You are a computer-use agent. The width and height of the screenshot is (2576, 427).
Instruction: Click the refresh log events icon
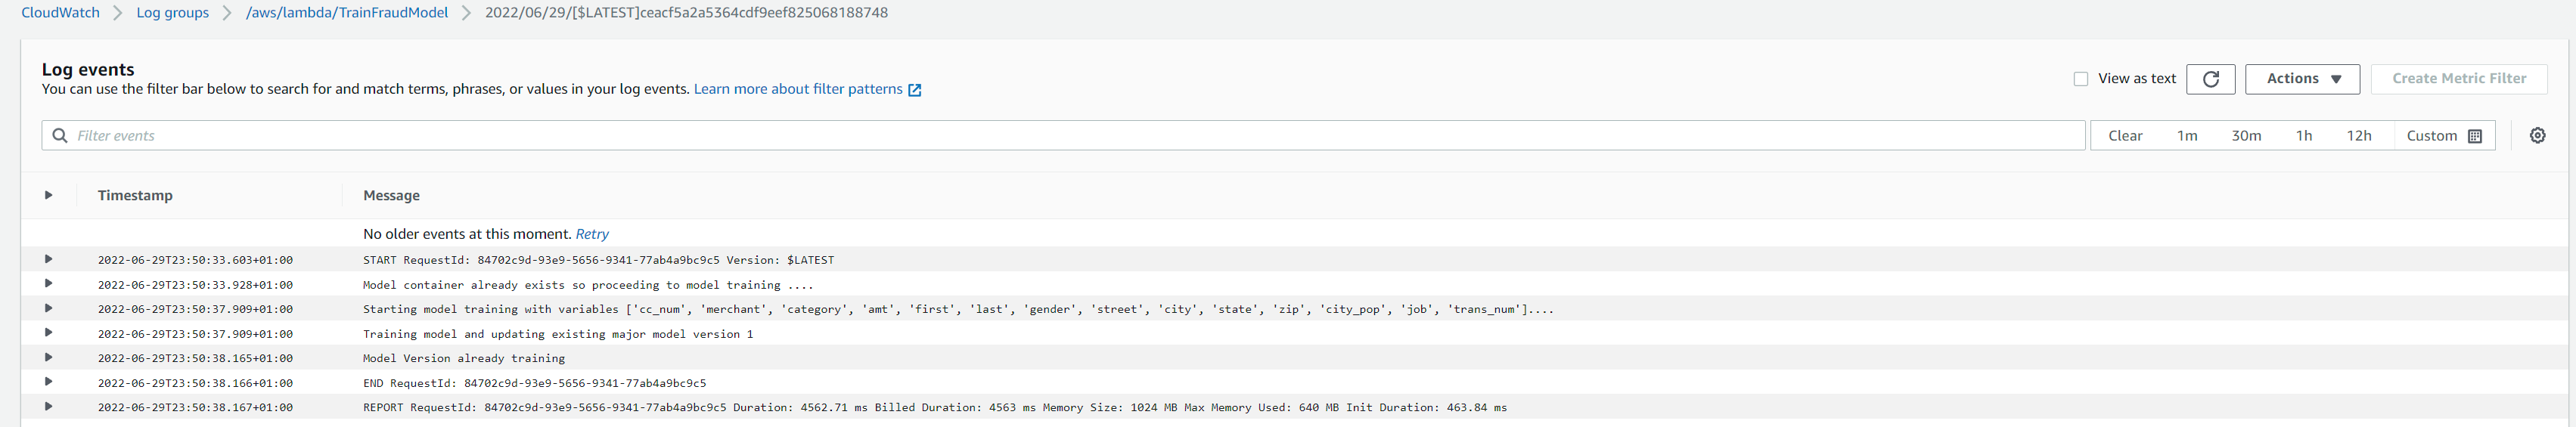(2210, 79)
